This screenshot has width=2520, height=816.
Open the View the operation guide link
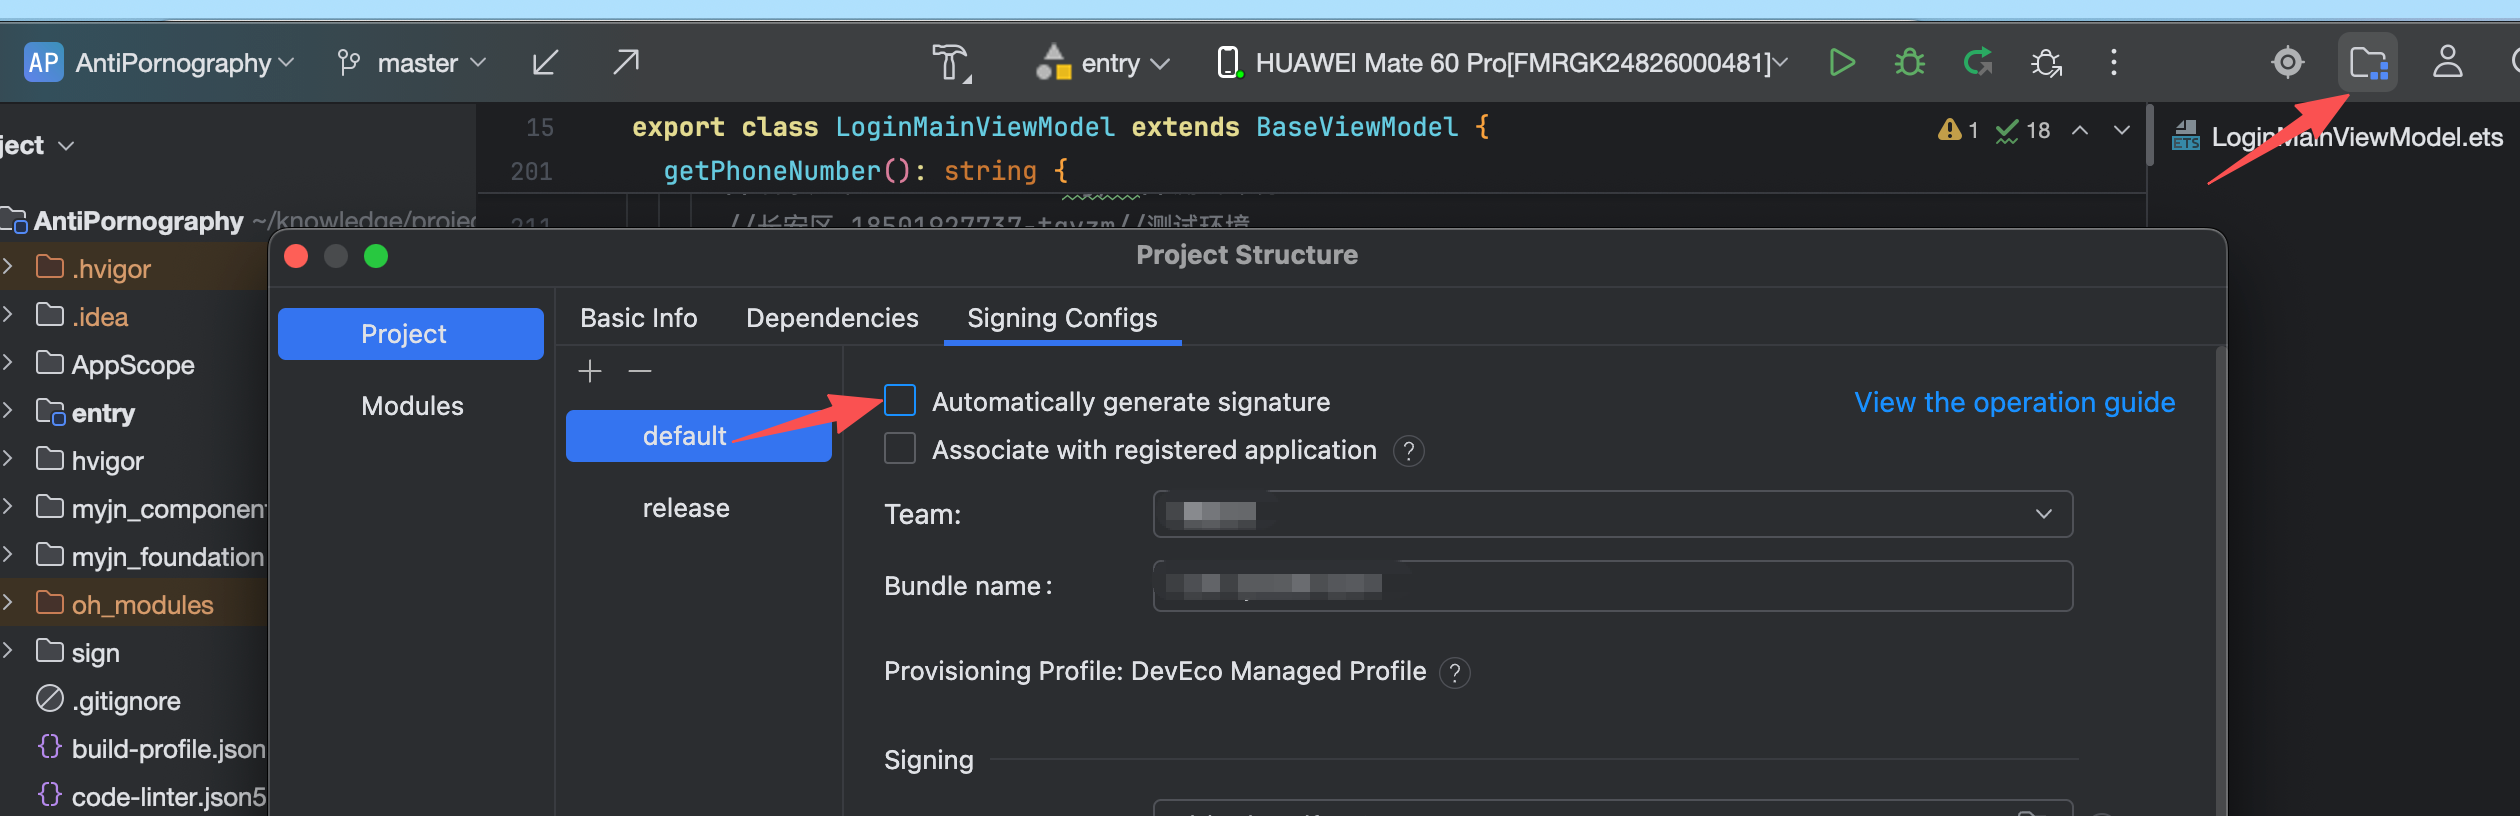(x=2014, y=402)
